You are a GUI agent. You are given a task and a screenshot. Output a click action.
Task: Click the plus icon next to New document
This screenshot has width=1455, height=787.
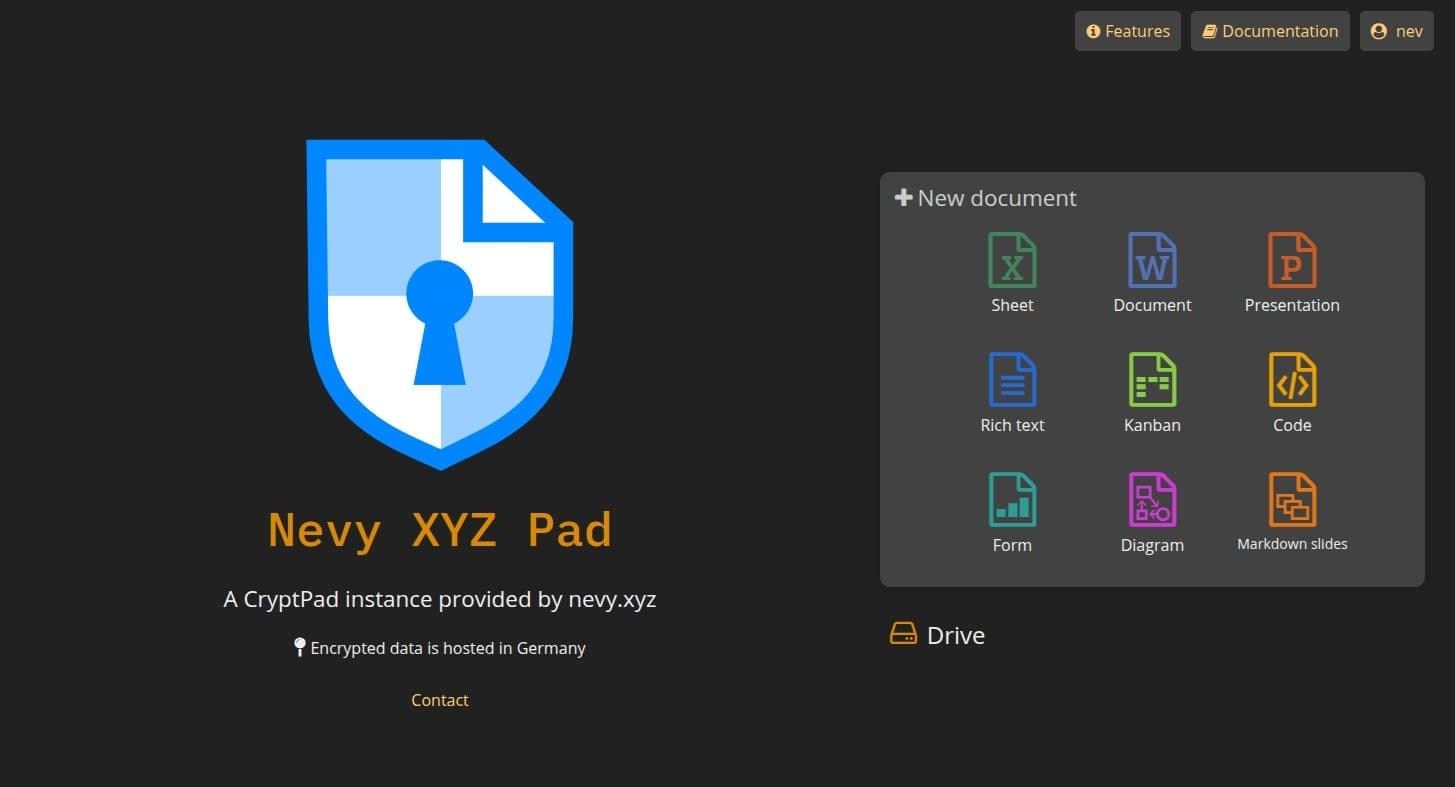pyautogui.click(x=903, y=197)
